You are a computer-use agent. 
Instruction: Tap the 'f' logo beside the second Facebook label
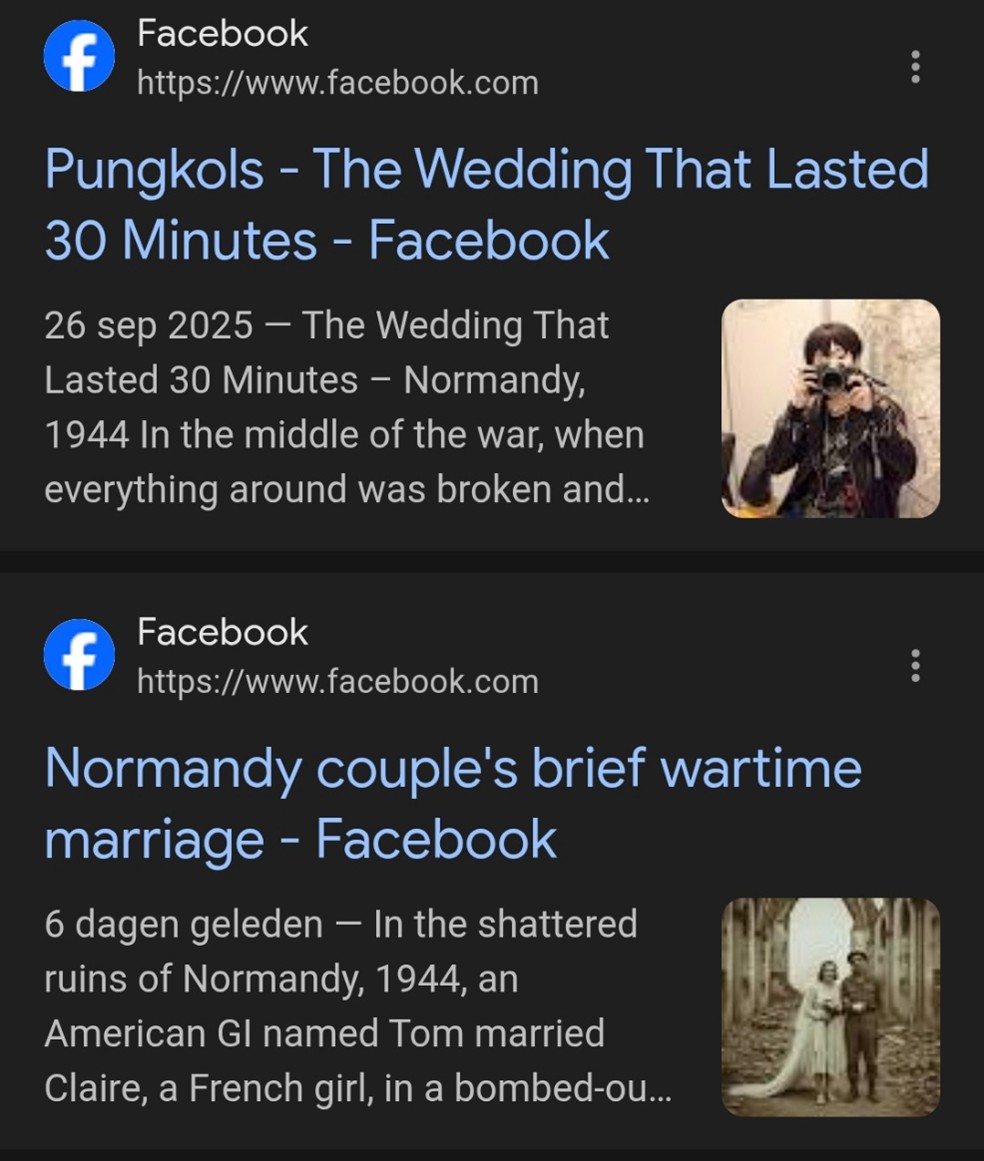pyautogui.click(x=79, y=655)
